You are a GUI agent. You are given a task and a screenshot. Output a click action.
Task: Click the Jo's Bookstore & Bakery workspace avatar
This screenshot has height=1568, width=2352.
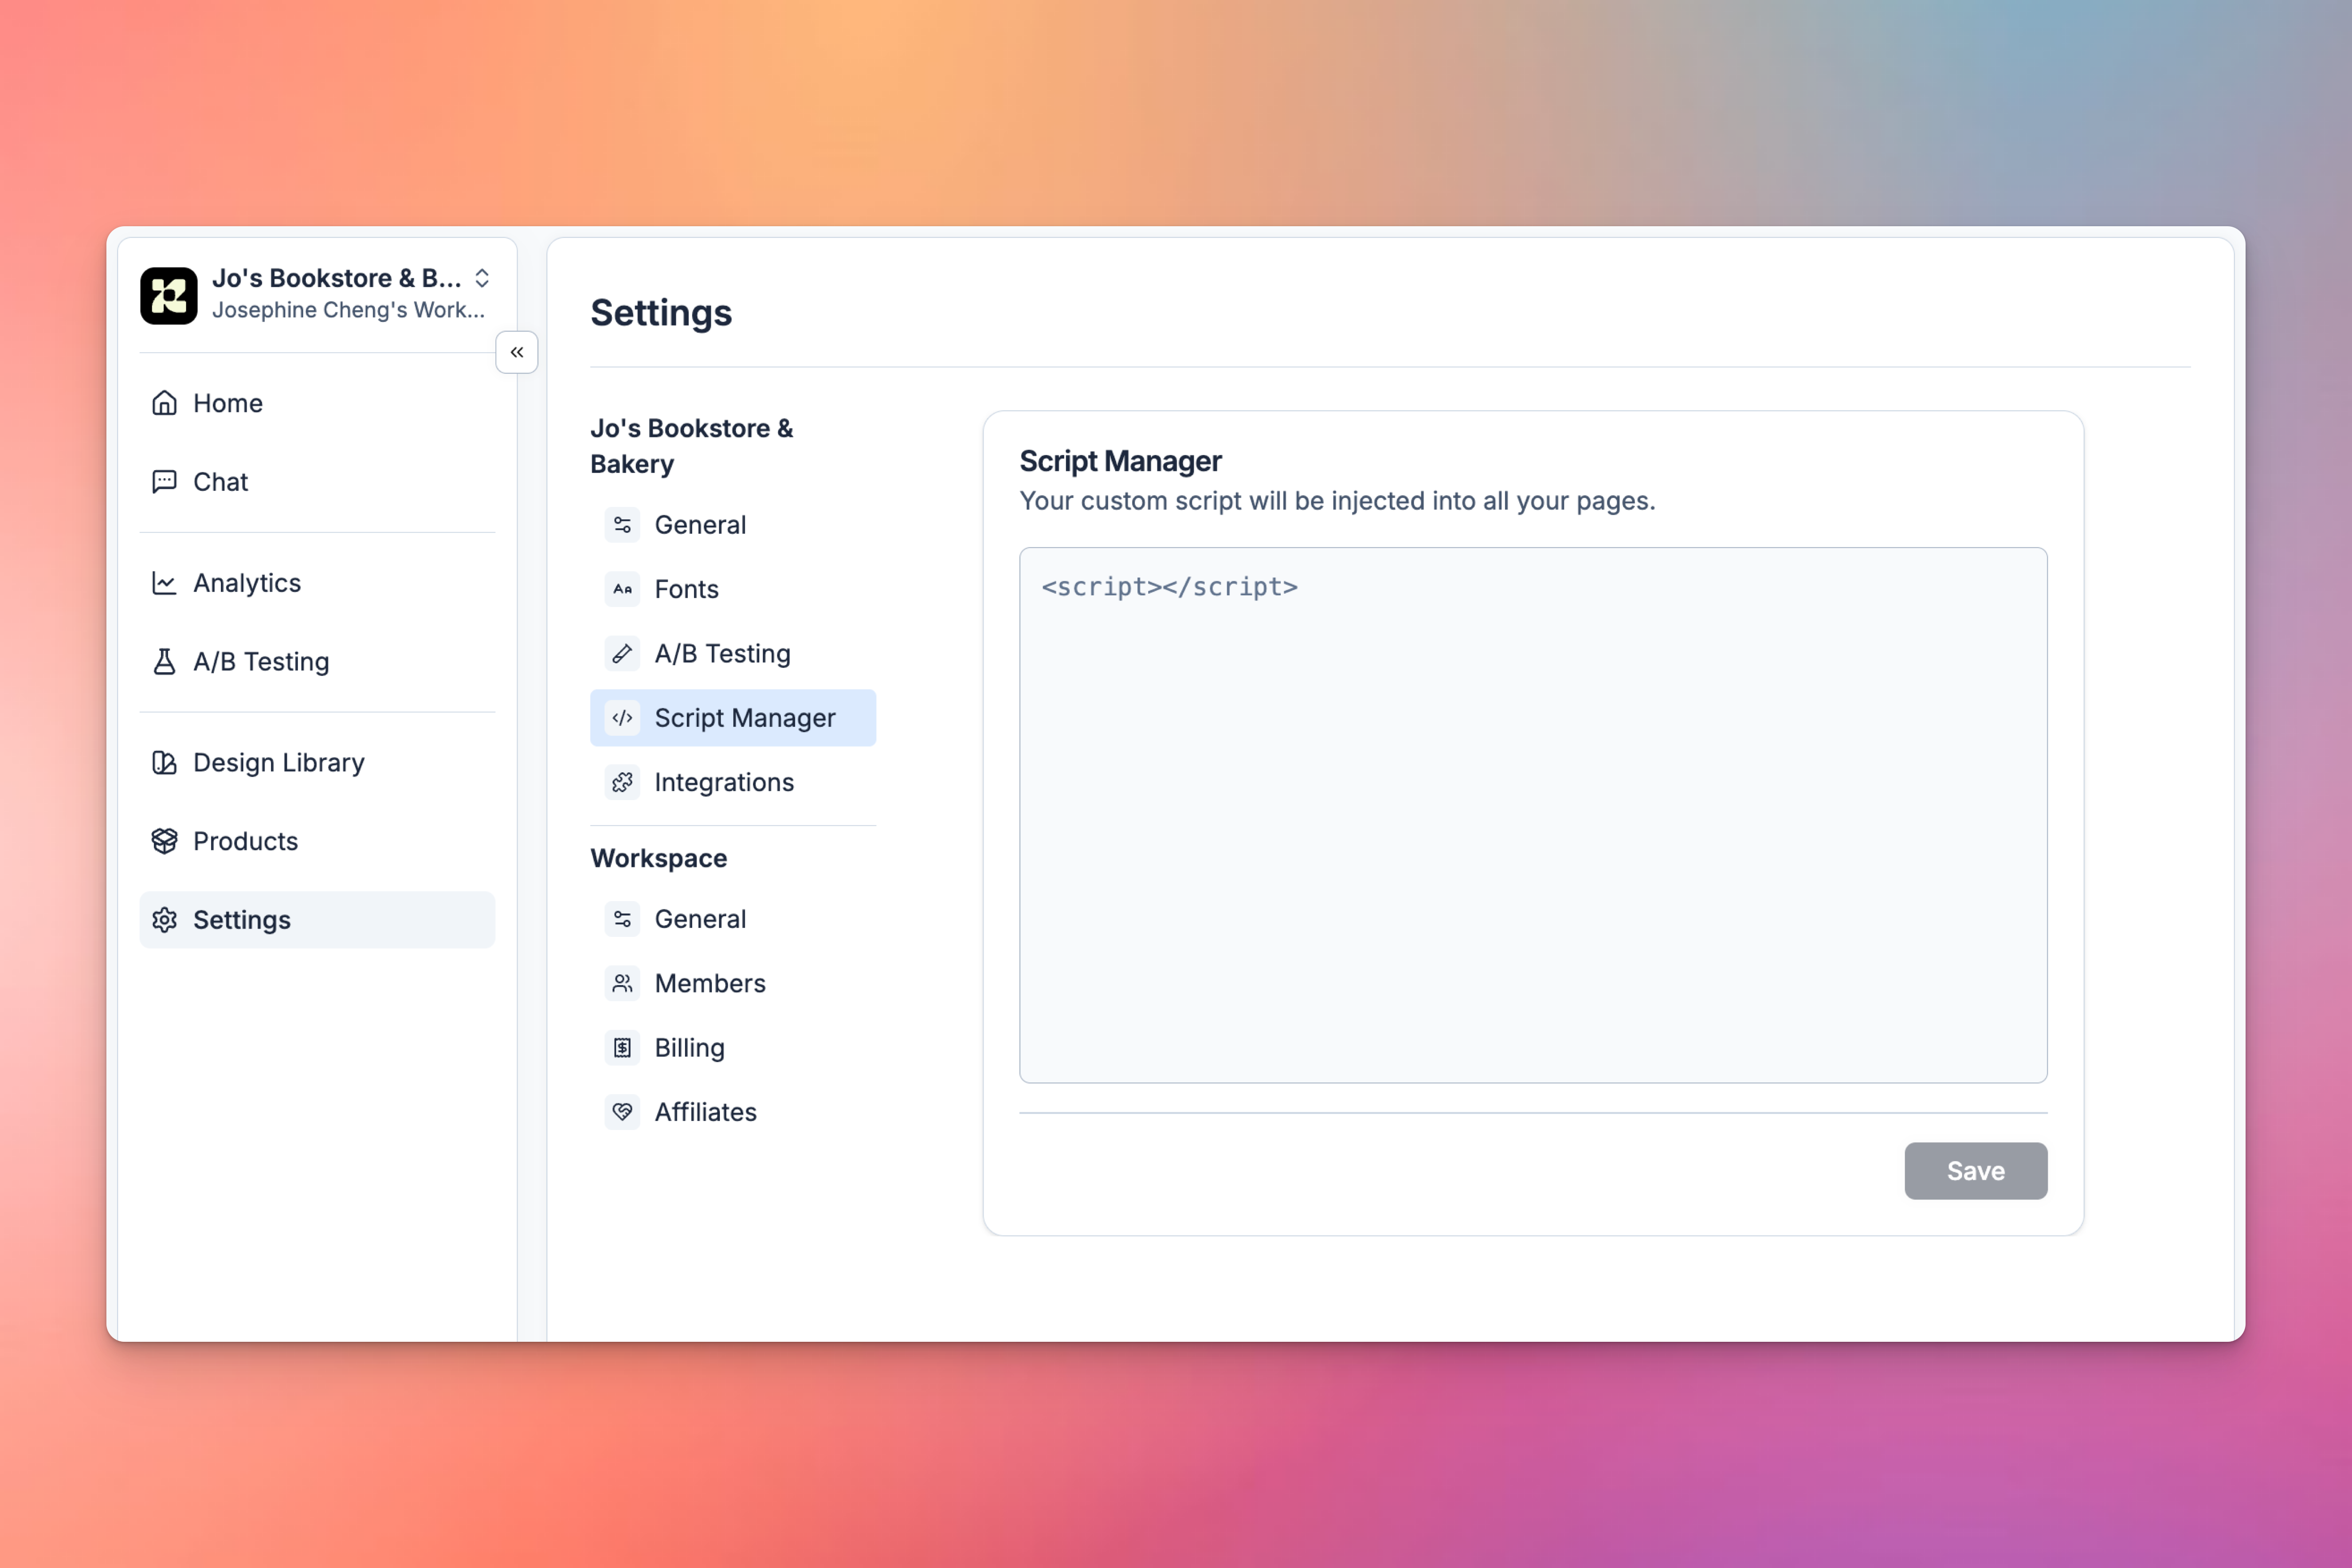(169, 295)
